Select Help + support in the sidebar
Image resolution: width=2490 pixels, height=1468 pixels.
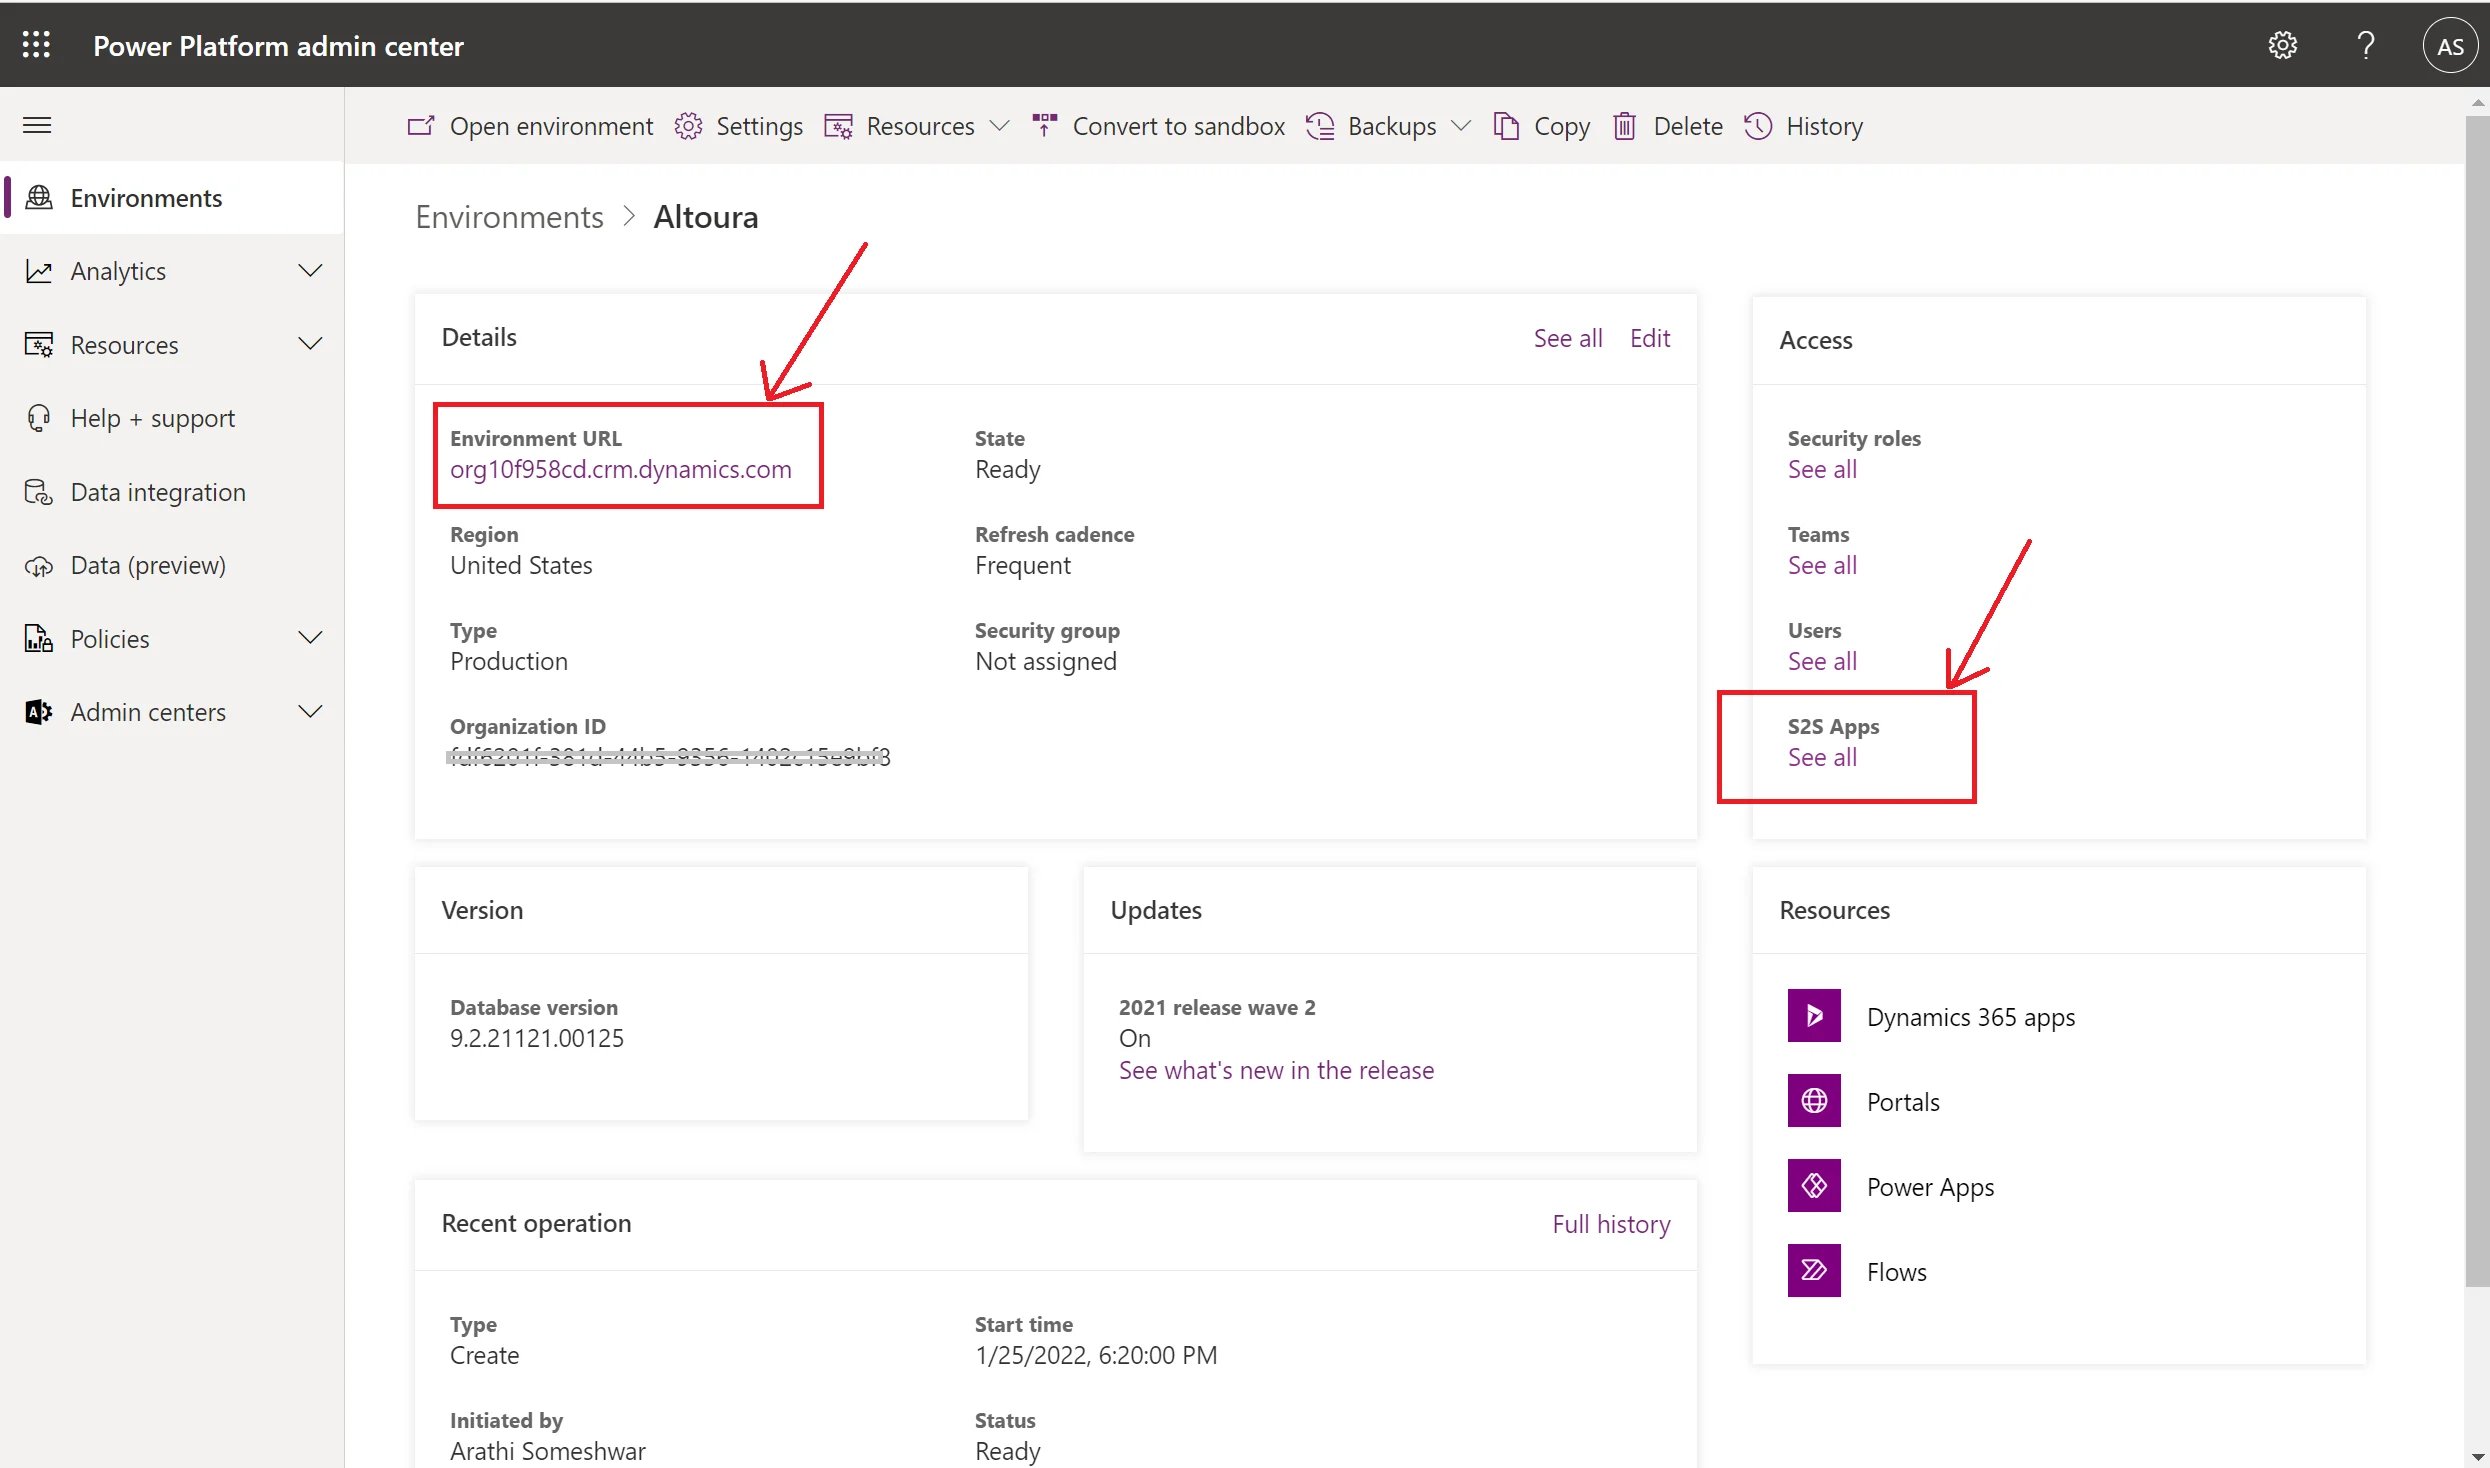(172, 418)
